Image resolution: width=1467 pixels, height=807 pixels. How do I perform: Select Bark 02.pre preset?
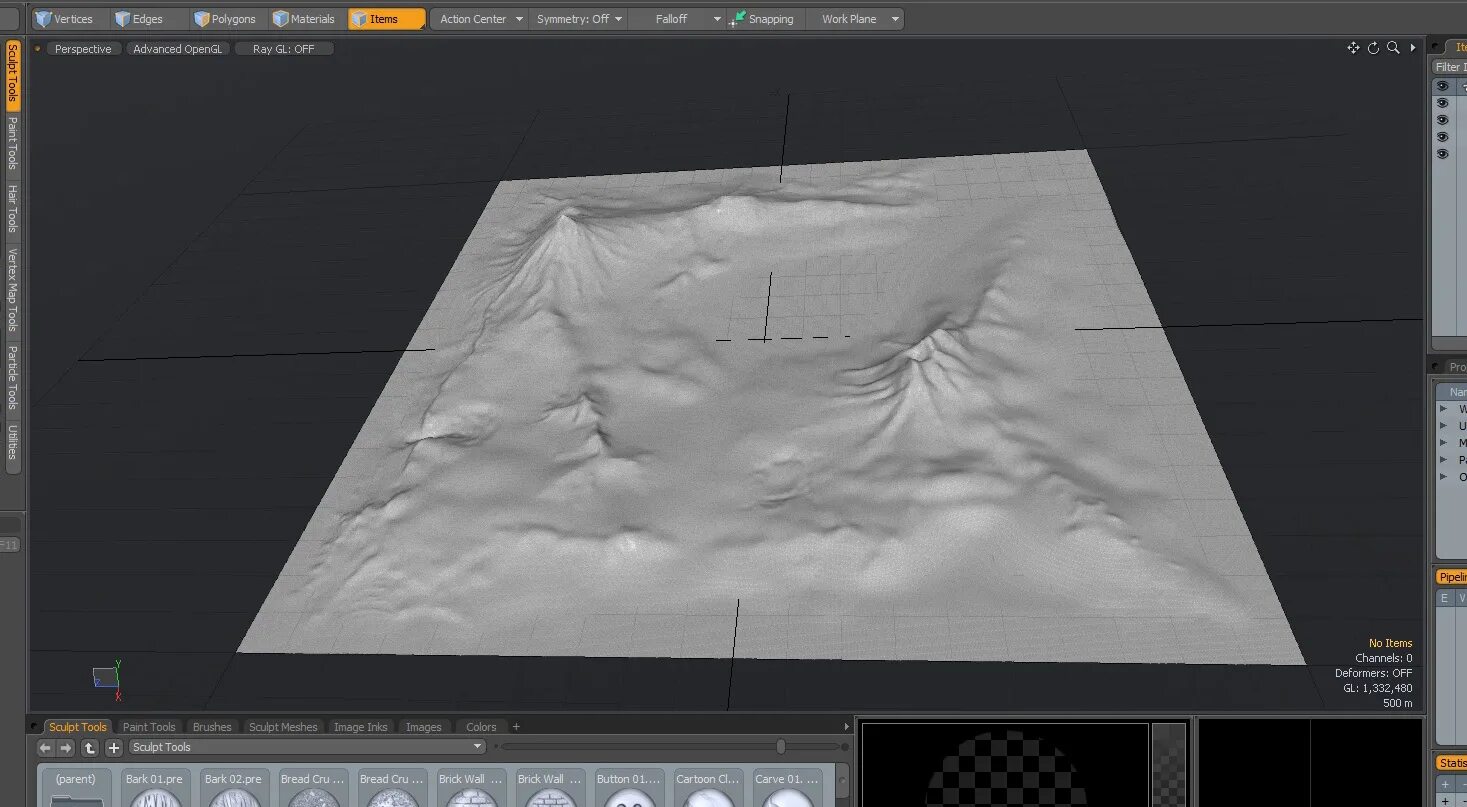tap(233, 786)
